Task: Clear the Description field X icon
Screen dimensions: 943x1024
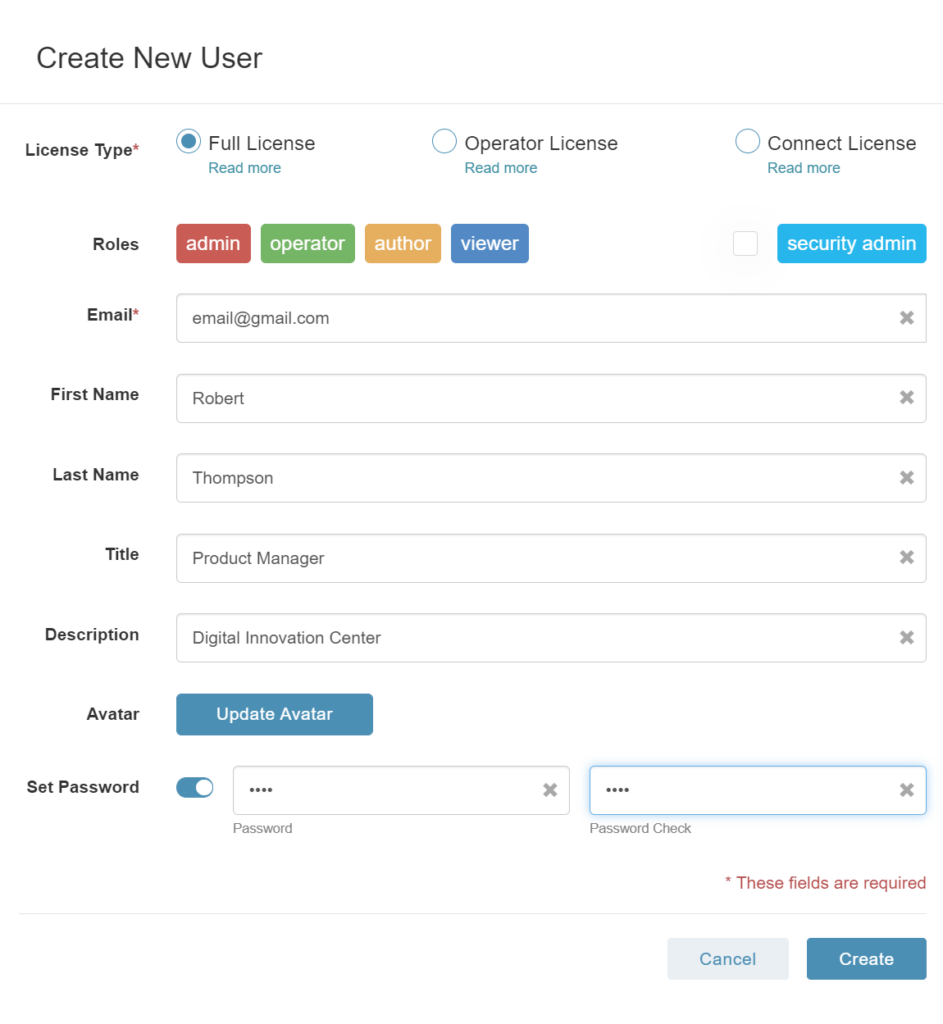Action: (x=906, y=638)
